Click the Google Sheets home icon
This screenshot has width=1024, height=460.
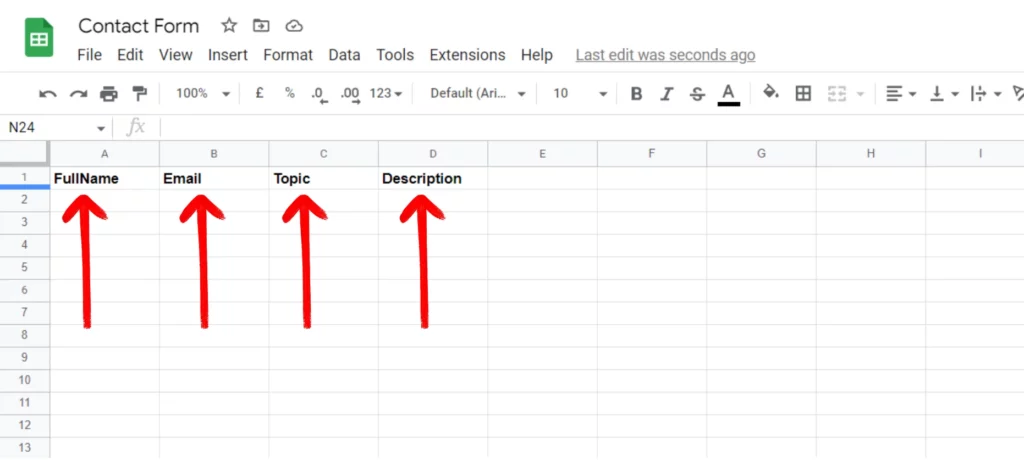pyautogui.click(x=39, y=37)
